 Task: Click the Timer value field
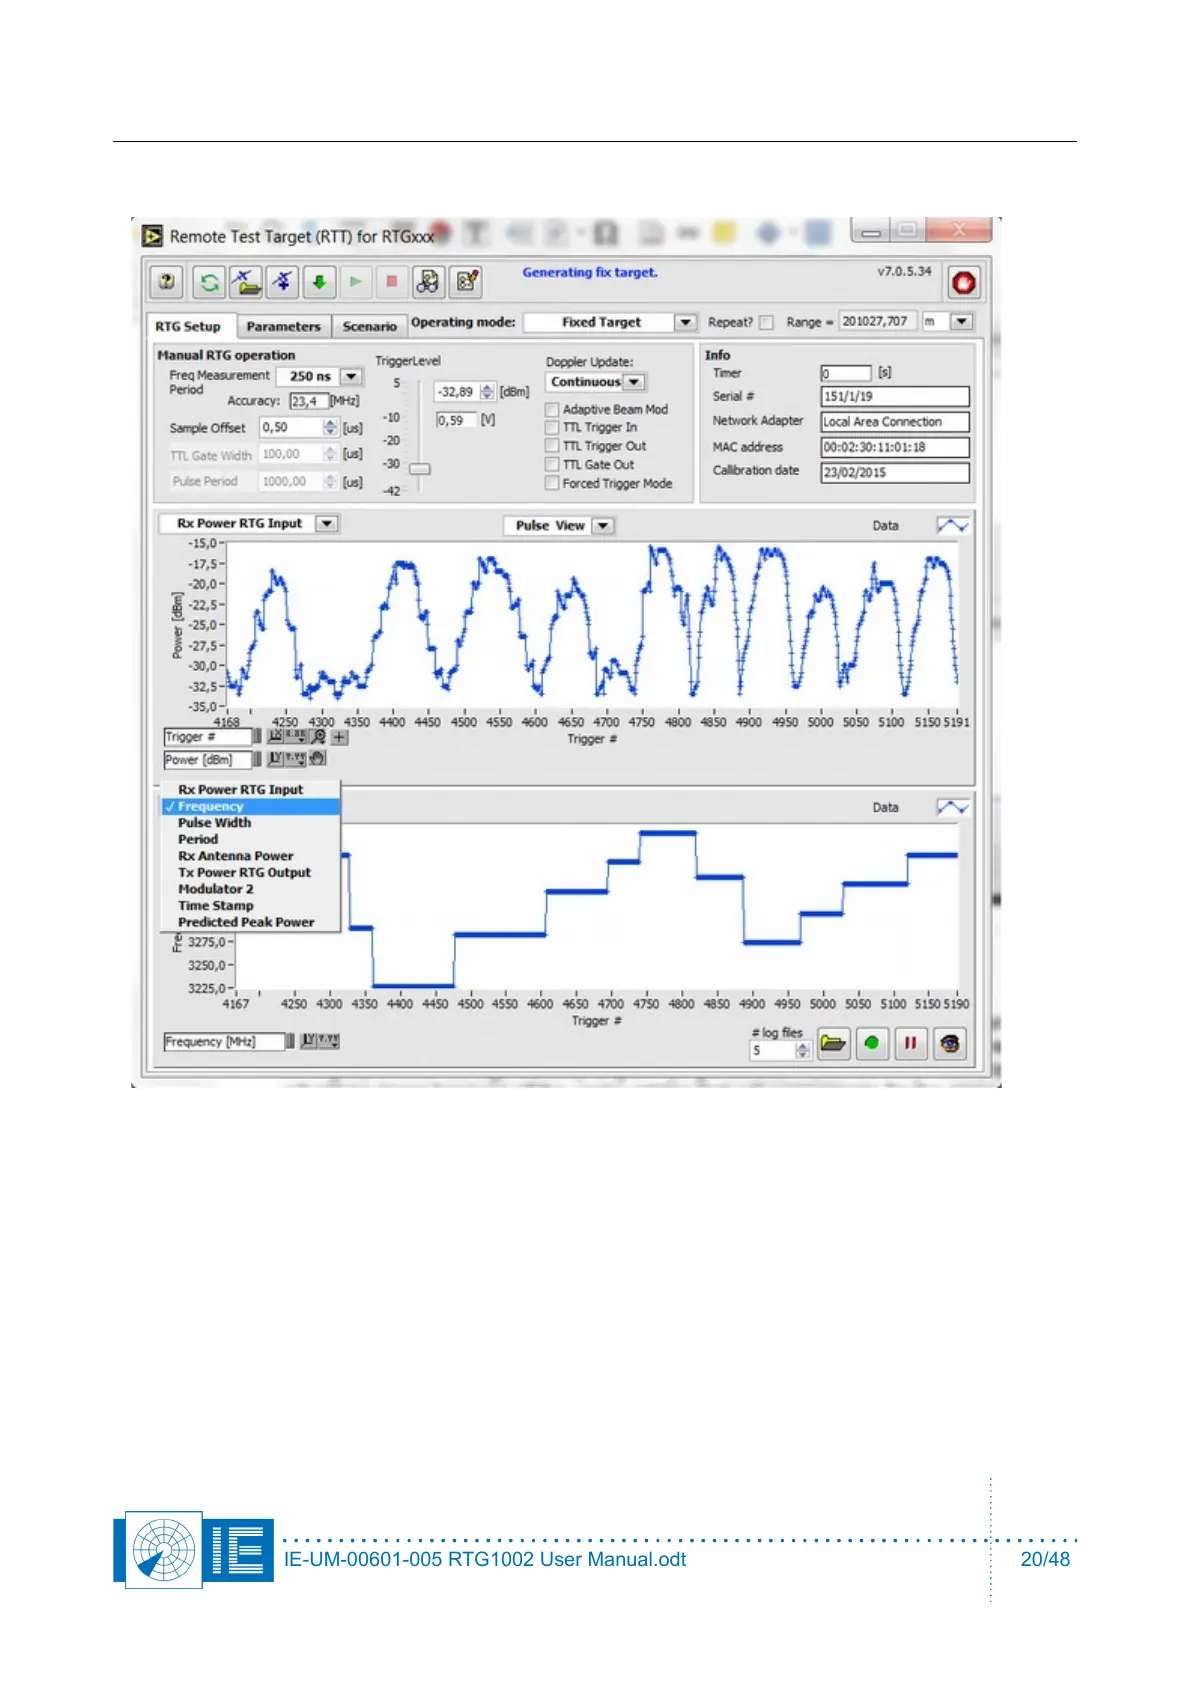(x=846, y=373)
